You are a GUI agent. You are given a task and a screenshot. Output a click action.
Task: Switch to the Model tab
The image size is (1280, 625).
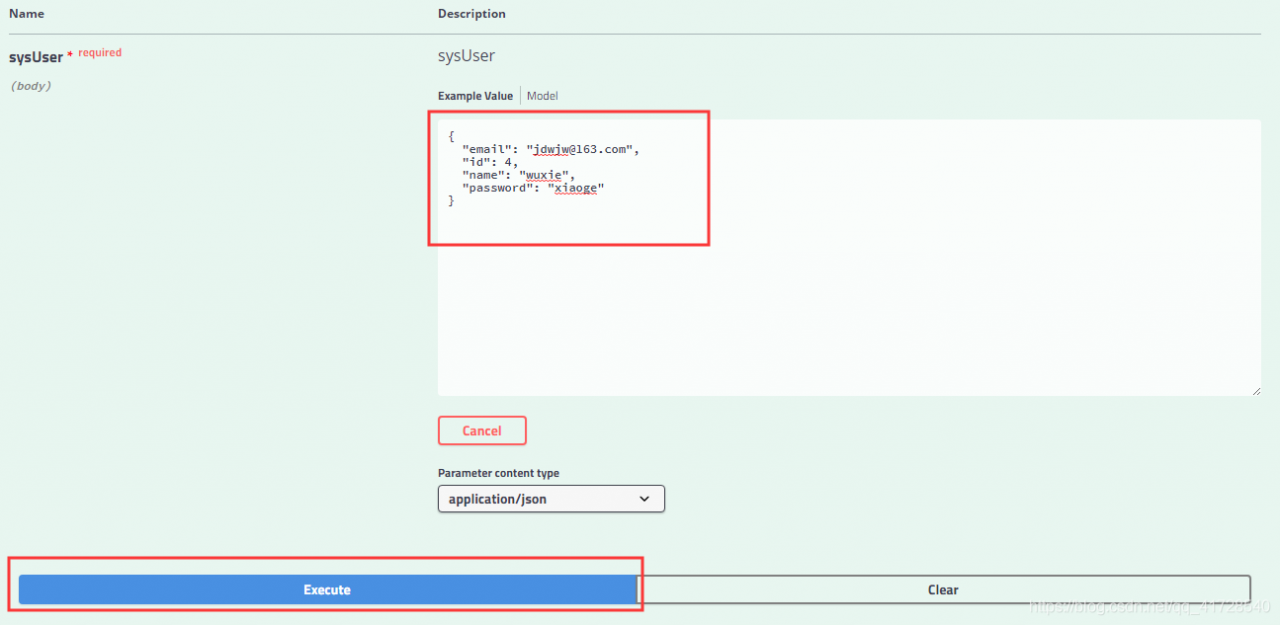[543, 96]
